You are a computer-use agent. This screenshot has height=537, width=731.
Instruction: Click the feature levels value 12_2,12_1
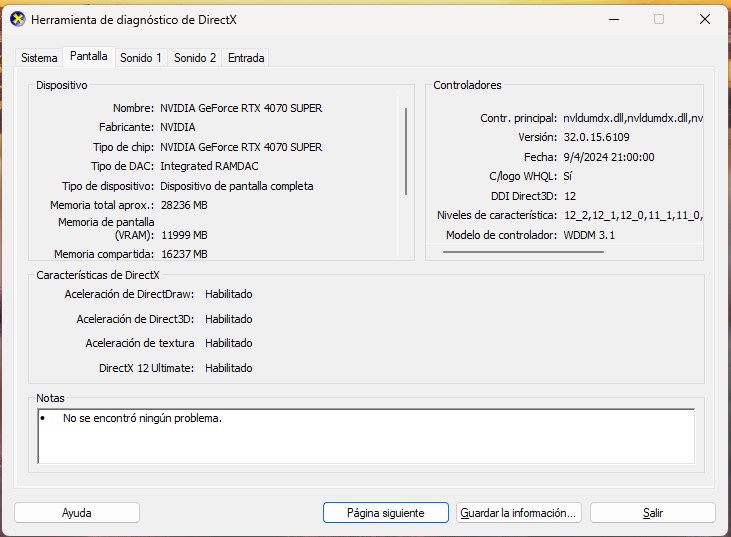[x=633, y=215]
